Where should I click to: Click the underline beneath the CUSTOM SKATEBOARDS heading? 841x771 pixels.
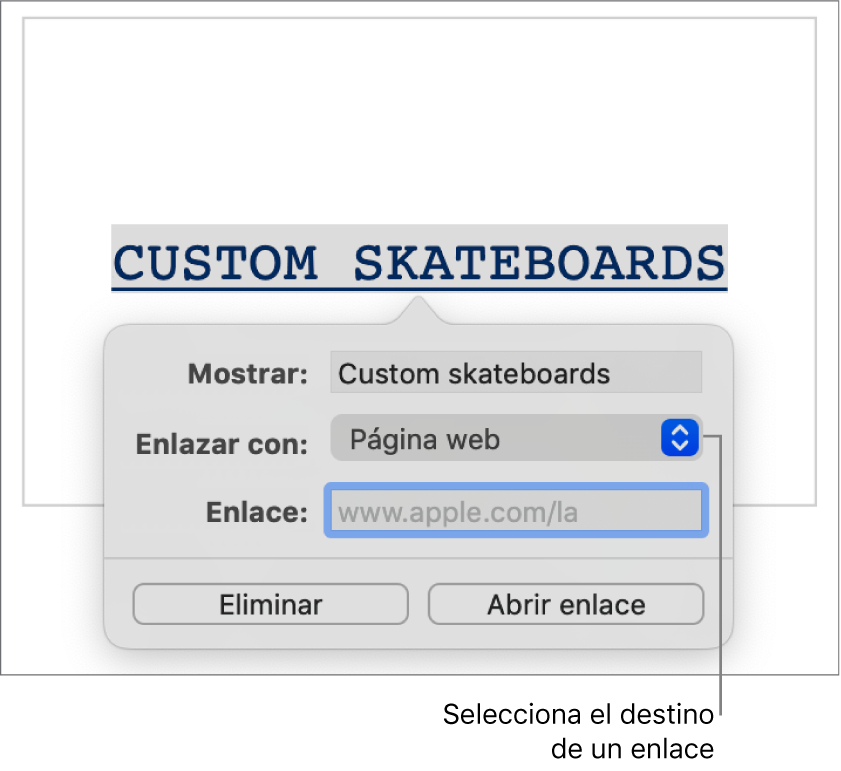(418, 290)
